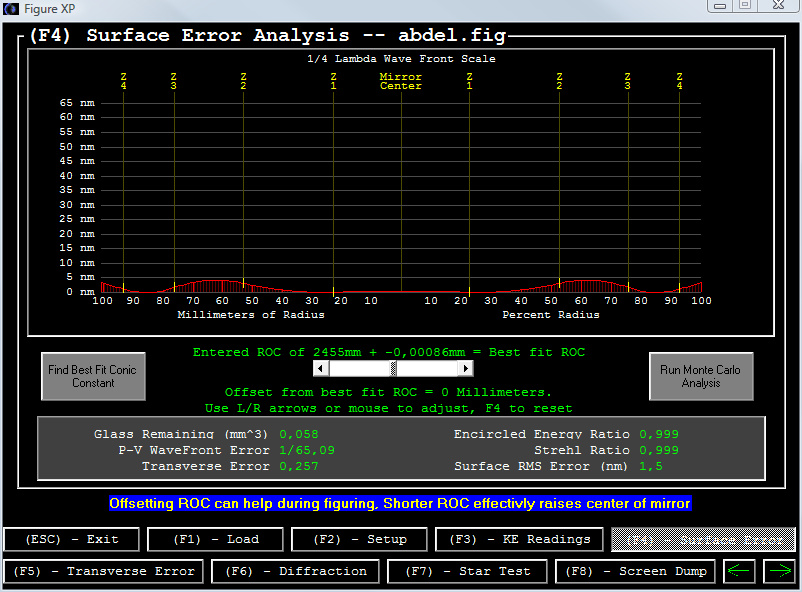
Task: Click the Strehl Ratio value 0,999
Action: tap(659, 450)
